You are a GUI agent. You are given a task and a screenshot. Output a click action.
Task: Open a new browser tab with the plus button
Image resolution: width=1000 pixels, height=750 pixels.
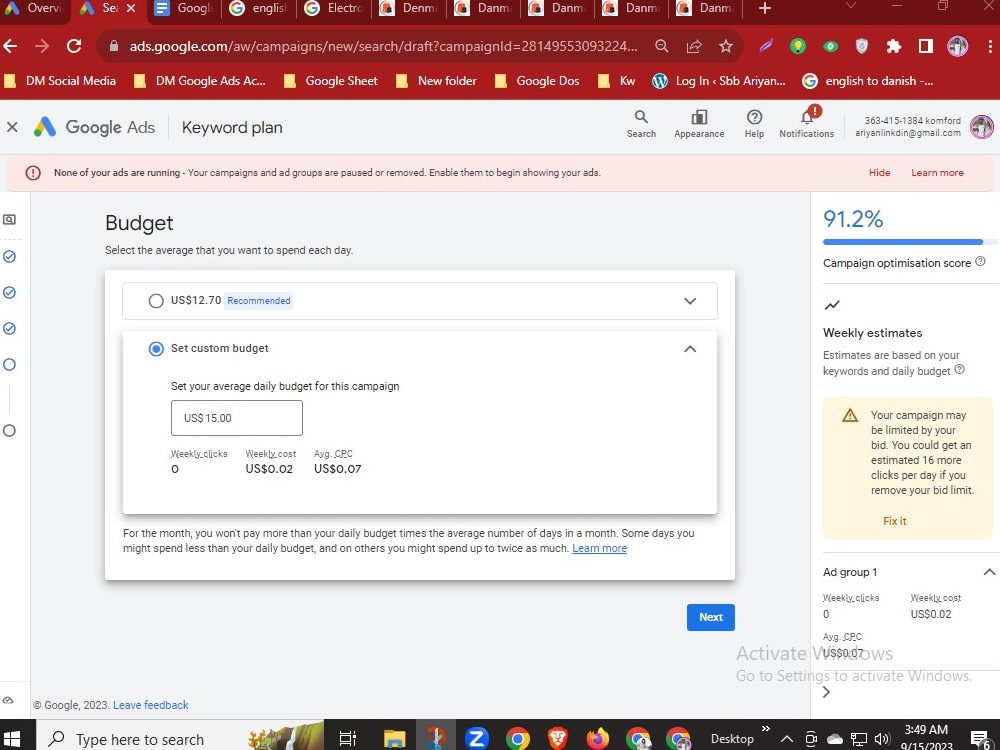tap(765, 8)
